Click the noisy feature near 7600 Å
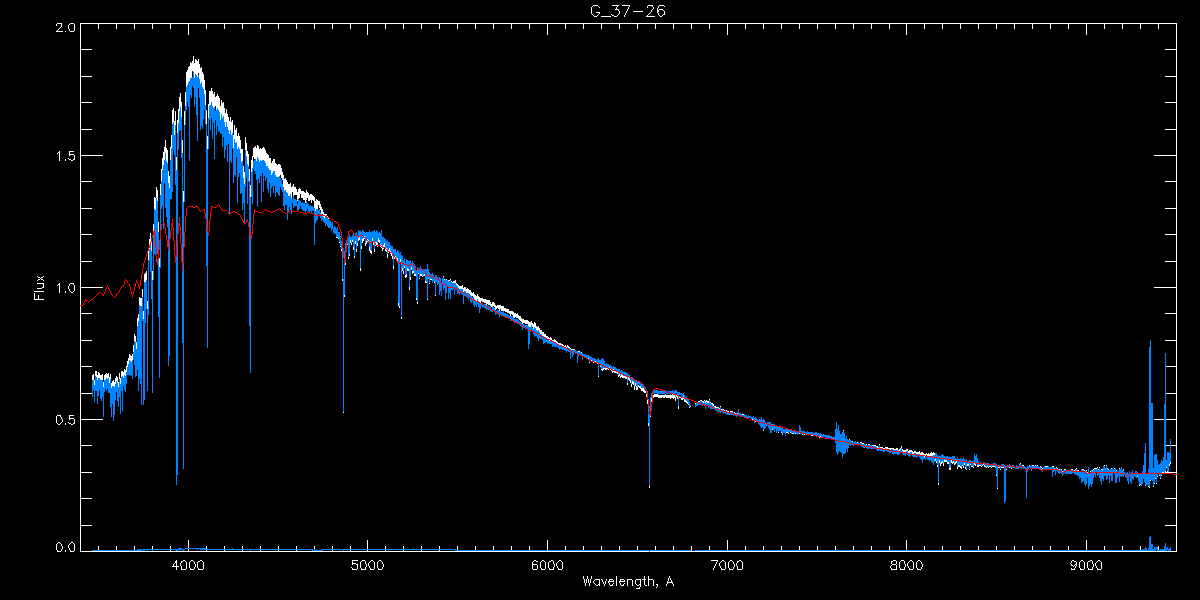1200x600 pixels. 841,439
